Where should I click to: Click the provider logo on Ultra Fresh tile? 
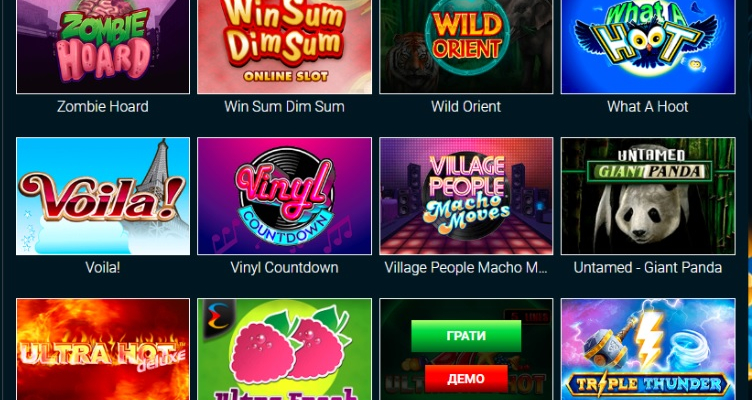click(x=218, y=319)
